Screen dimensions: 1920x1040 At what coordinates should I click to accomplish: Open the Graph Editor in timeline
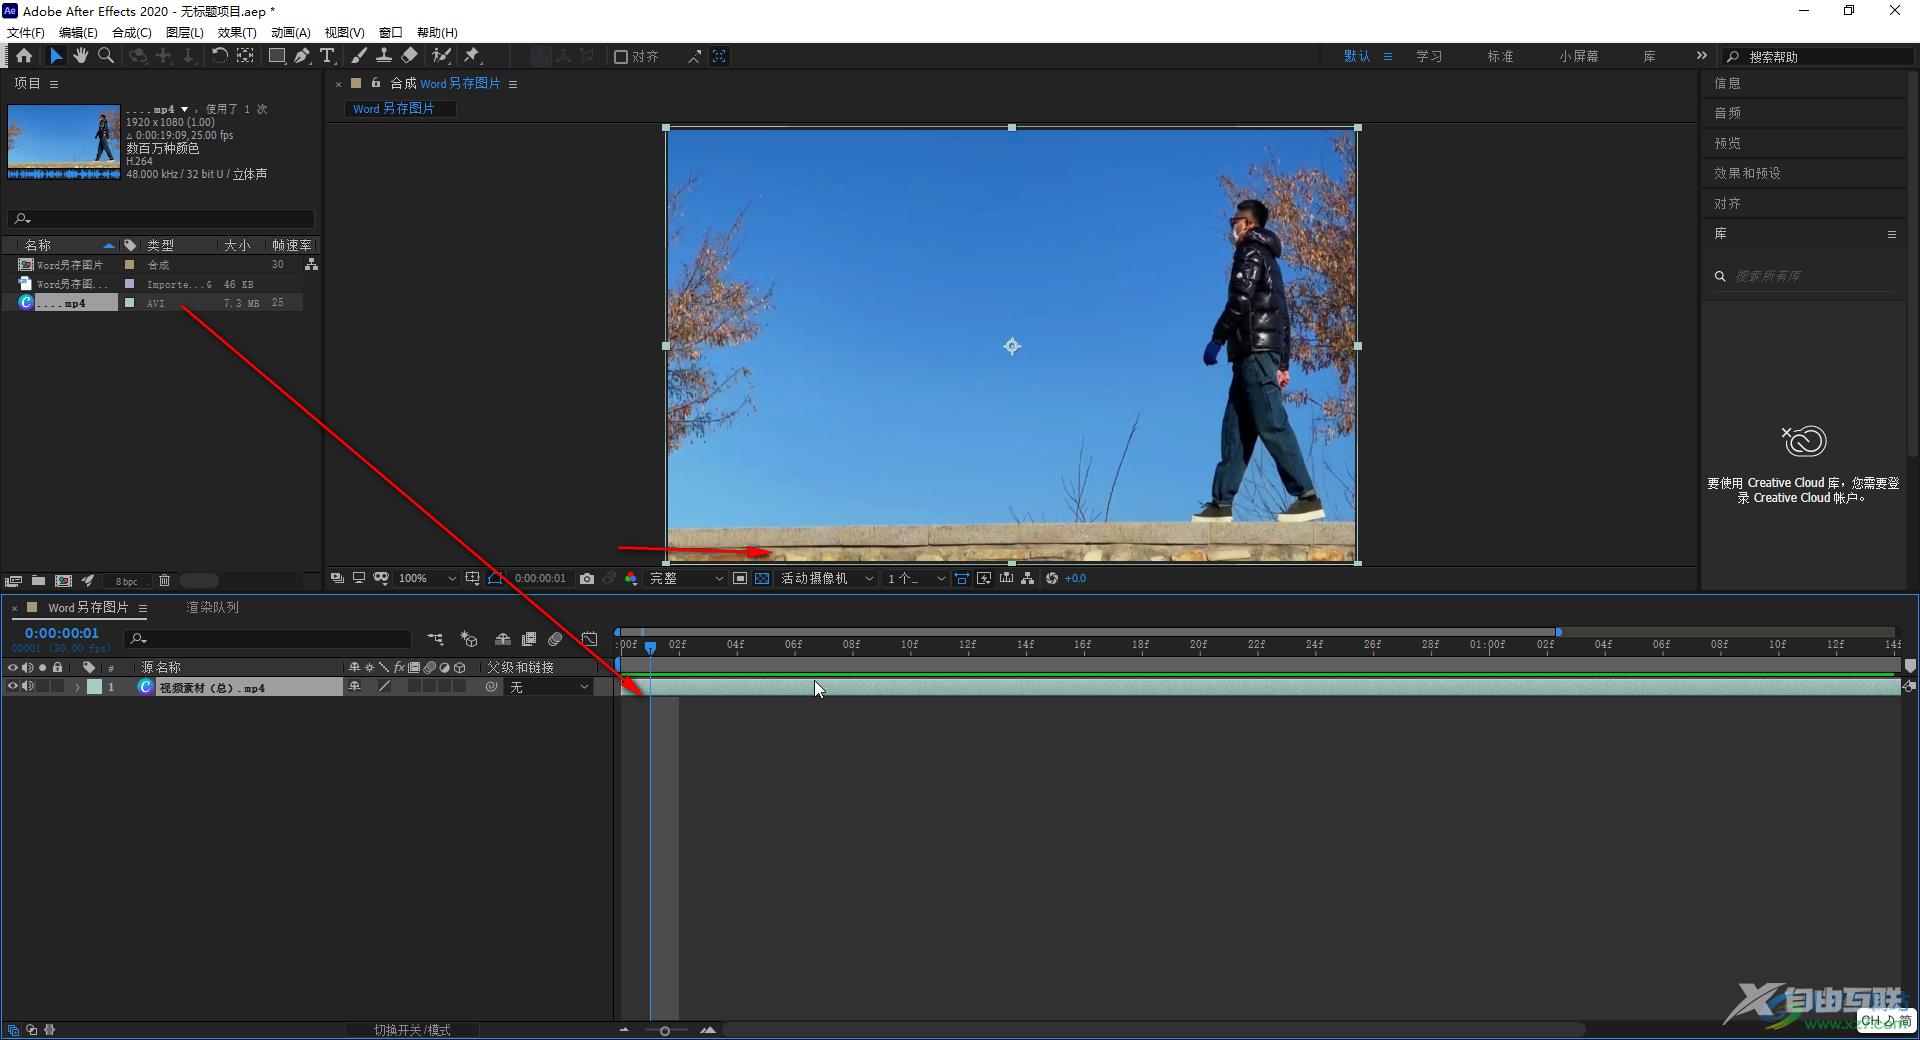589,639
